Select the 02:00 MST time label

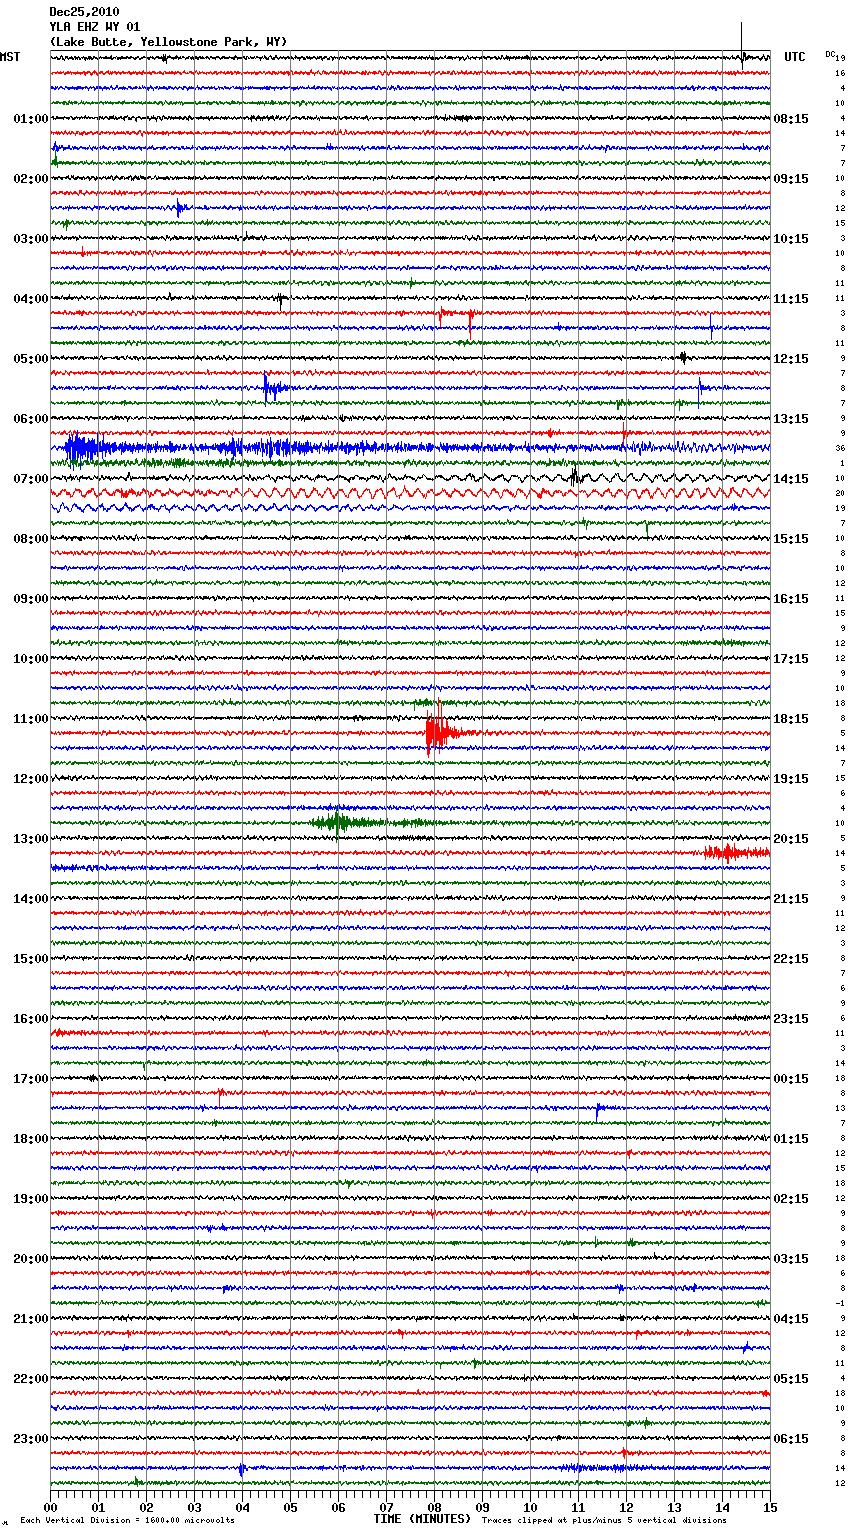point(31,179)
